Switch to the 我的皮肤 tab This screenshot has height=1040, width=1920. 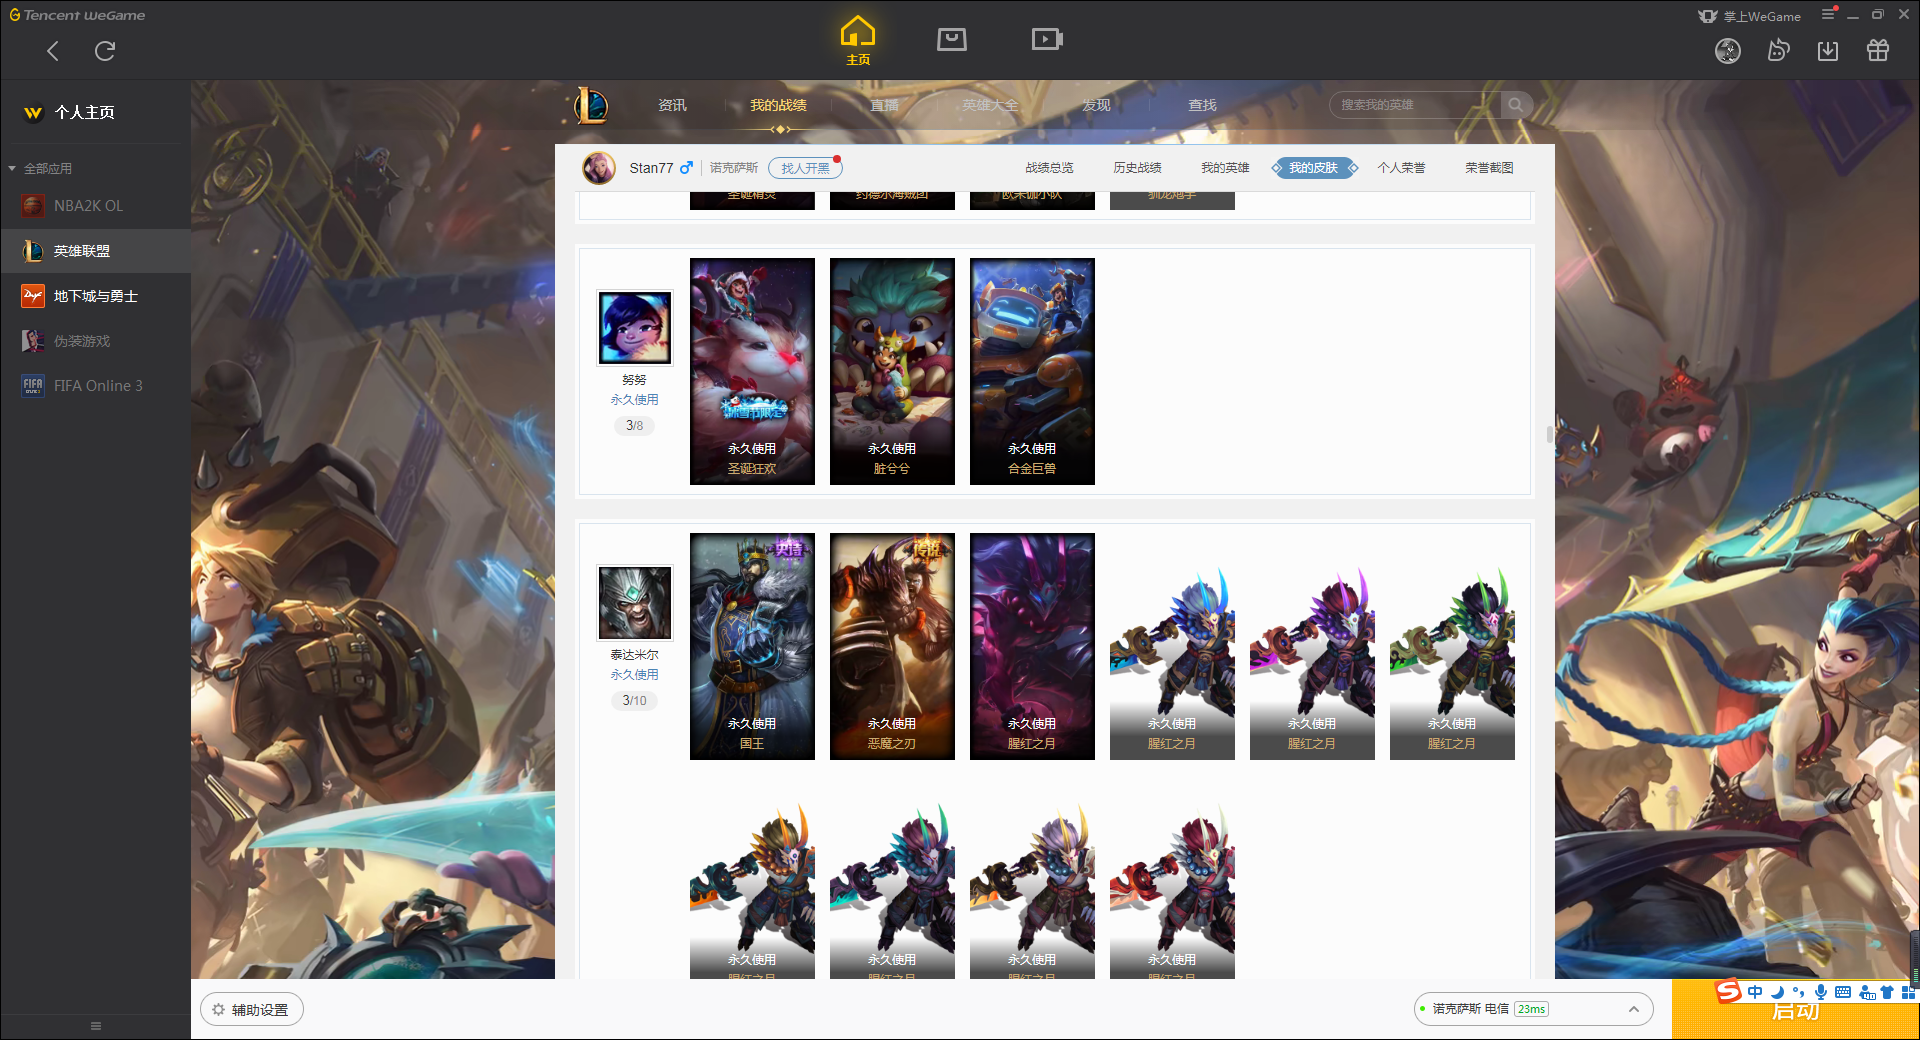pos(1314,168)
